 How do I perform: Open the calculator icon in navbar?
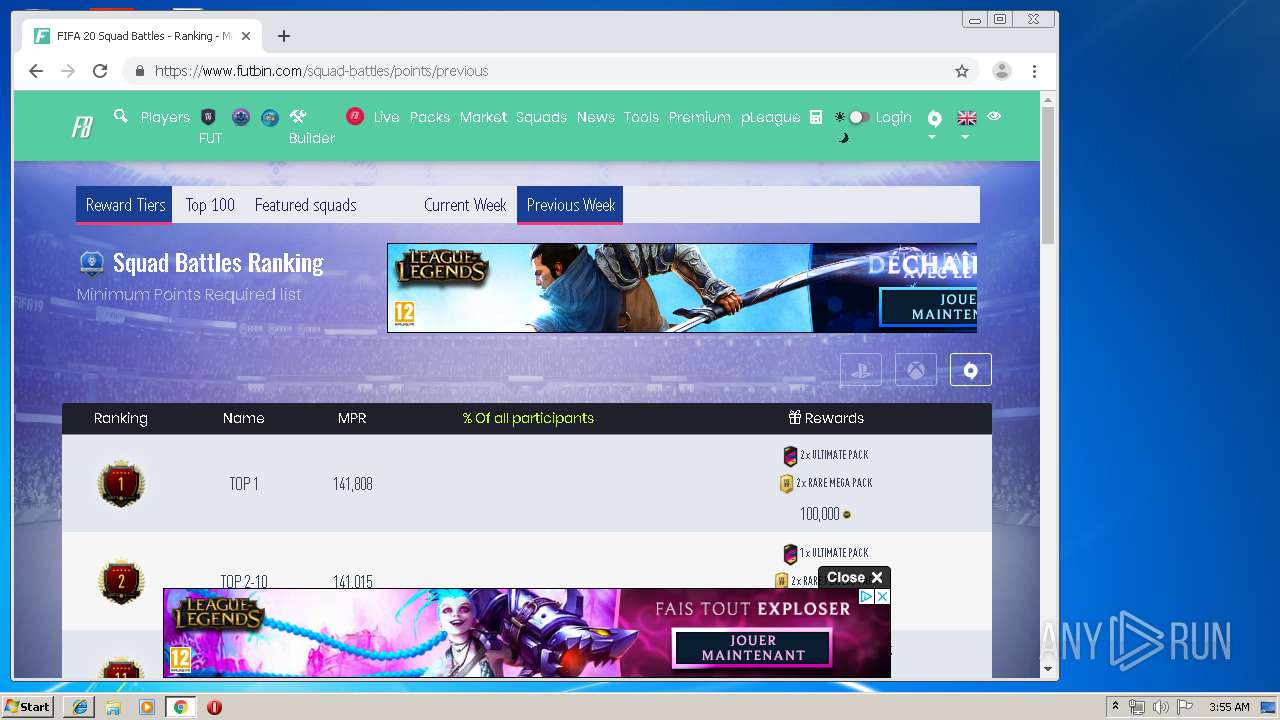[816, 117]
